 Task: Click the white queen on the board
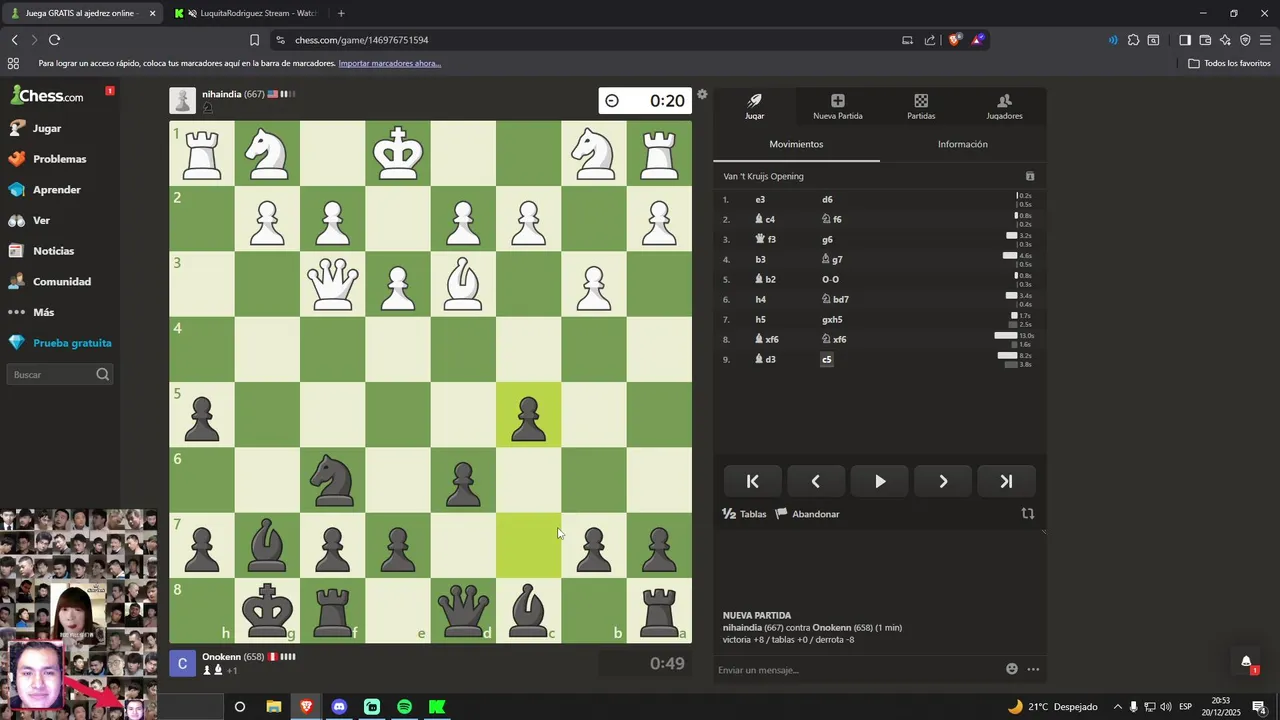click(x=333, y=285)
